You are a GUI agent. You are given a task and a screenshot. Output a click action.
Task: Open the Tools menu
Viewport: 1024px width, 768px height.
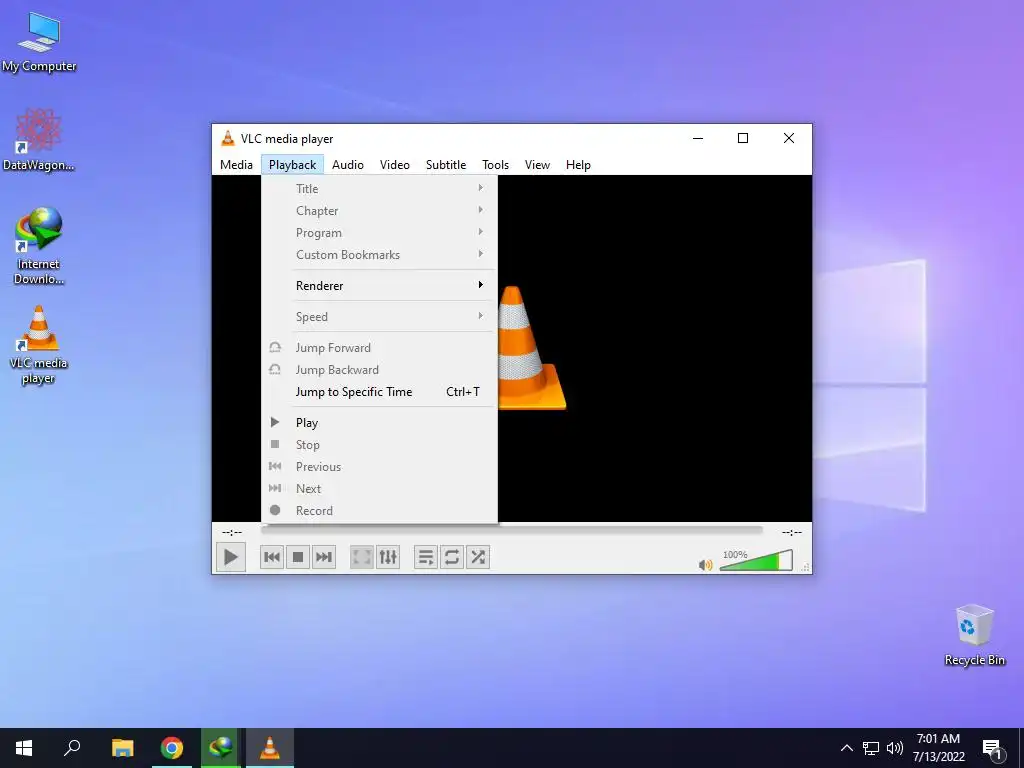click(x=496, y=165)
